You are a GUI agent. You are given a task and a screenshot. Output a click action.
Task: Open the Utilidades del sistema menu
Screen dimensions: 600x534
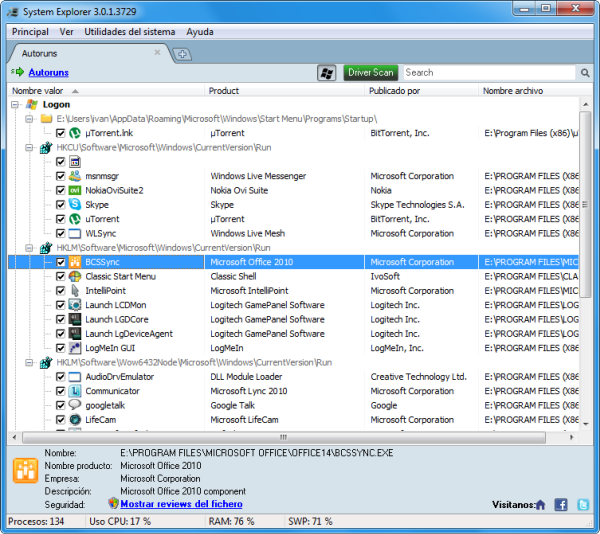coord(130,32)
